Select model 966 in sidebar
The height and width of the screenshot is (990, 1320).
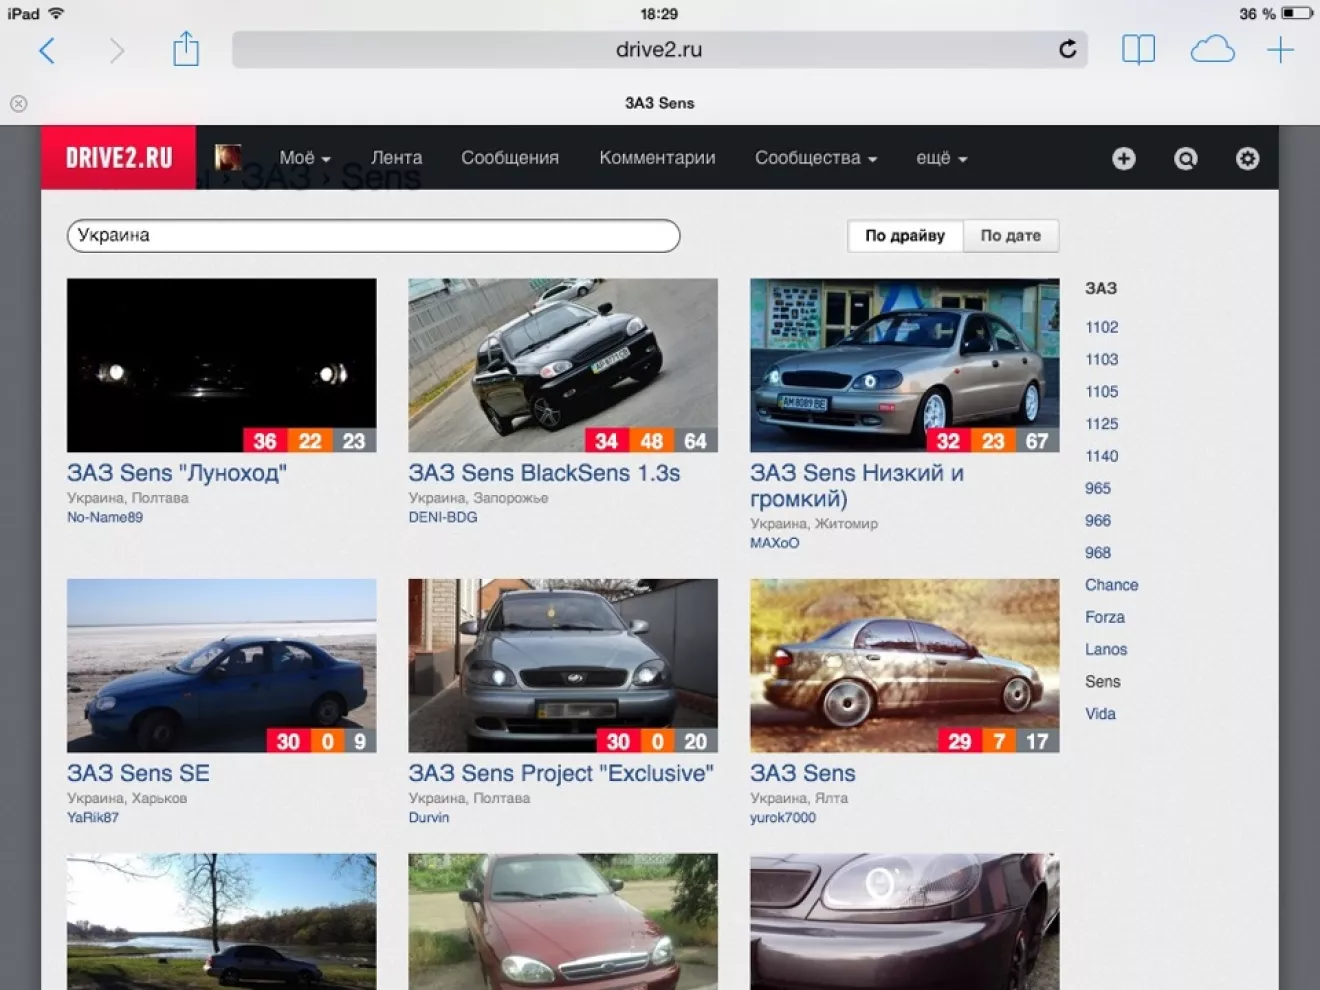pyautogui.click(x=1098, y=520)
